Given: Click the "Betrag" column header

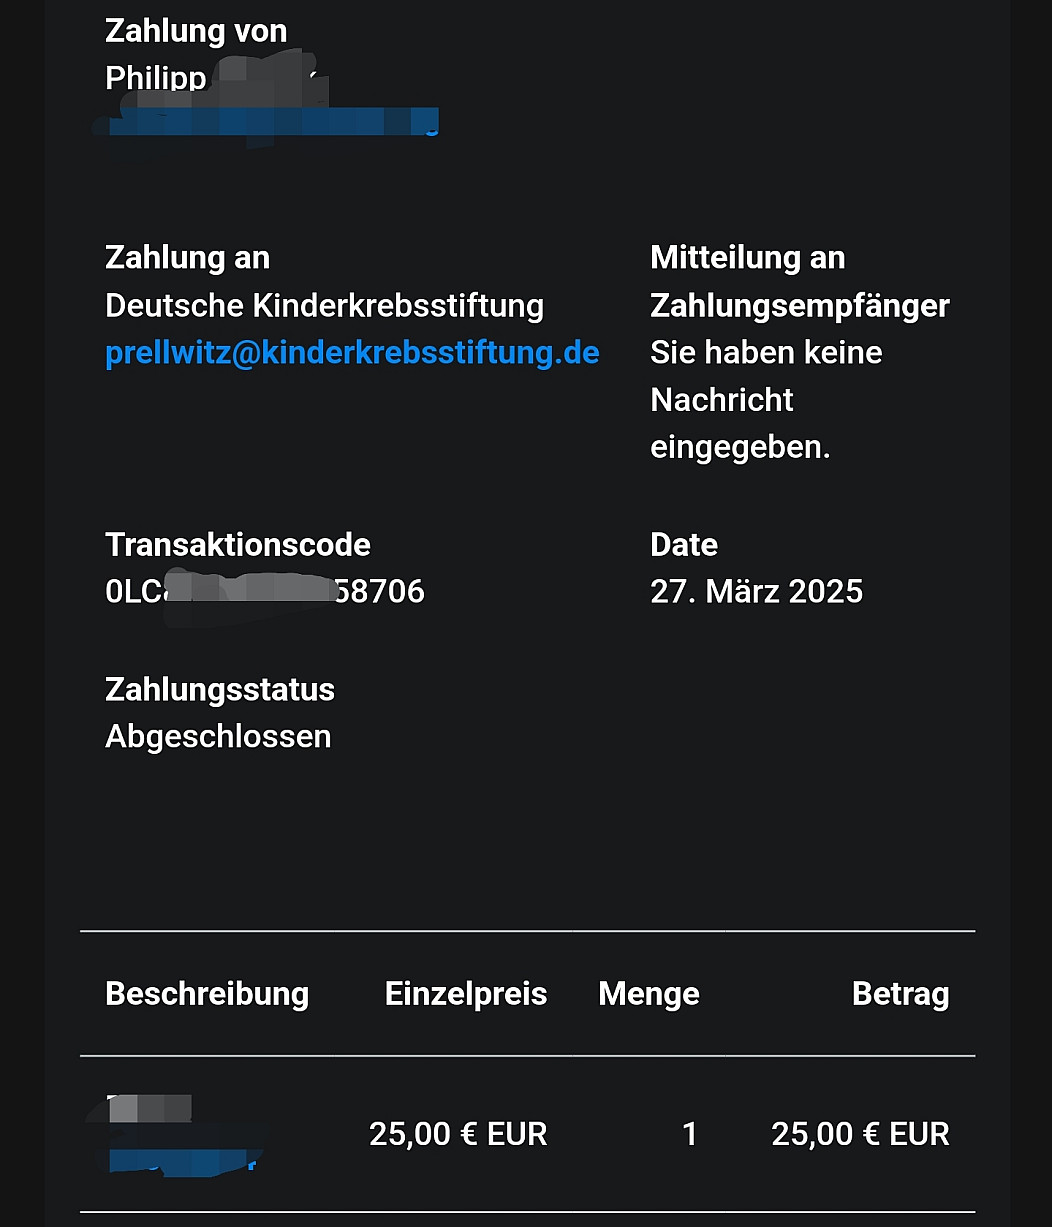Looking at the screenshot, I should click(900, 994).
